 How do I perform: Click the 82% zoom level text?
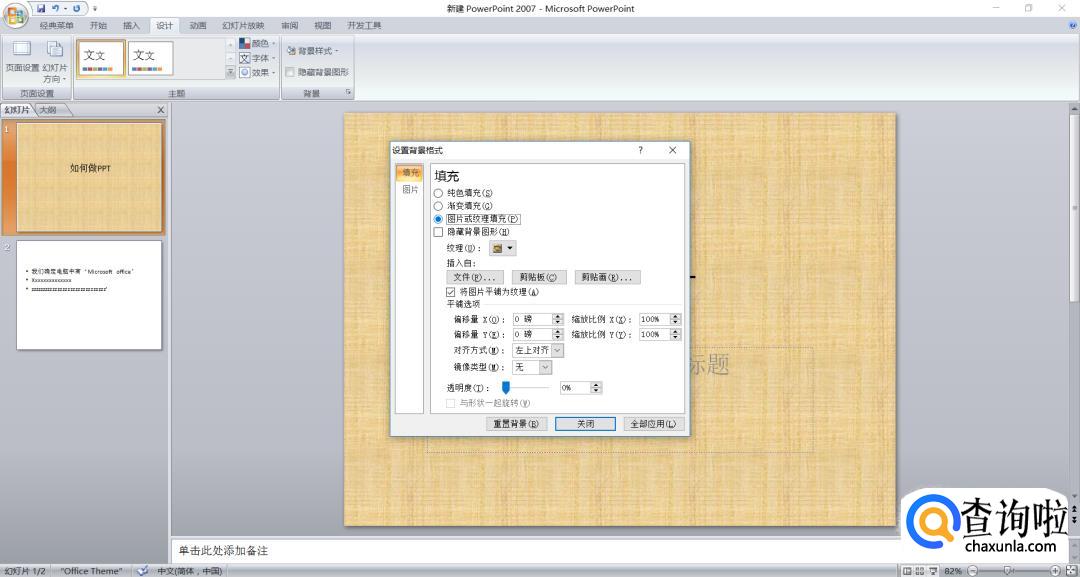(953, 571)
